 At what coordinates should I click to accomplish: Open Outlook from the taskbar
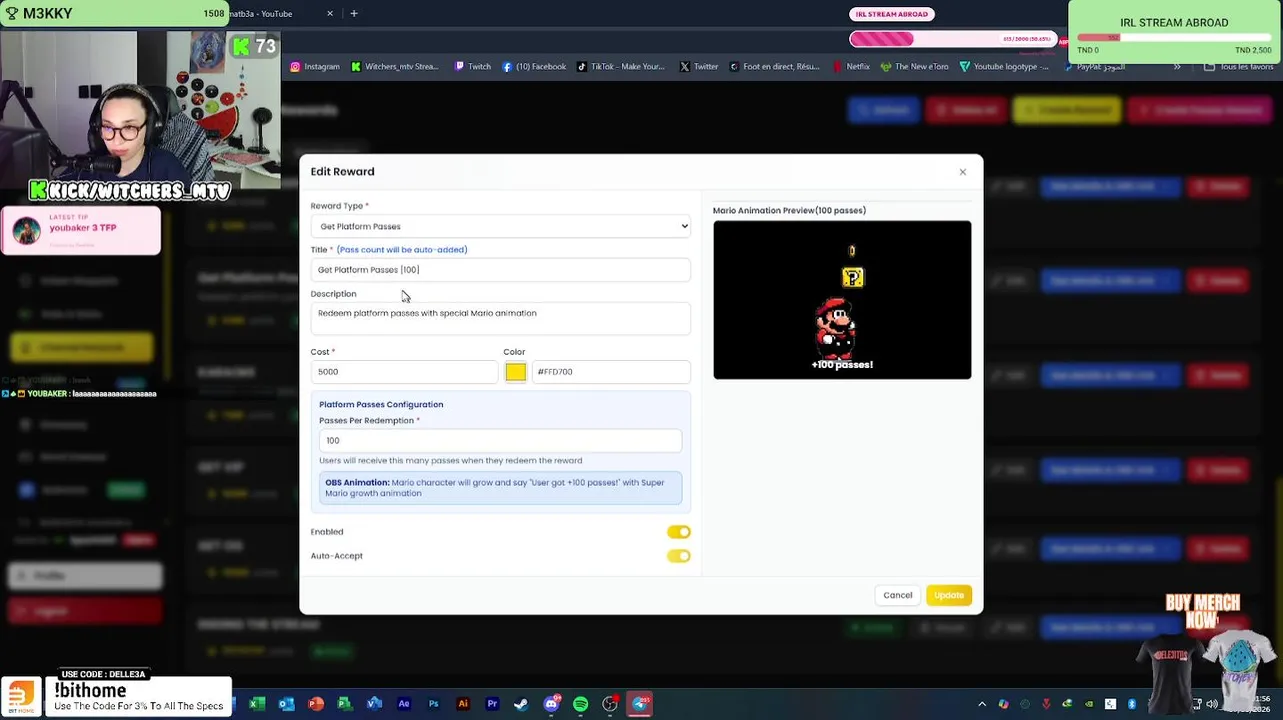pyautogui.click(x=286, y=704)
